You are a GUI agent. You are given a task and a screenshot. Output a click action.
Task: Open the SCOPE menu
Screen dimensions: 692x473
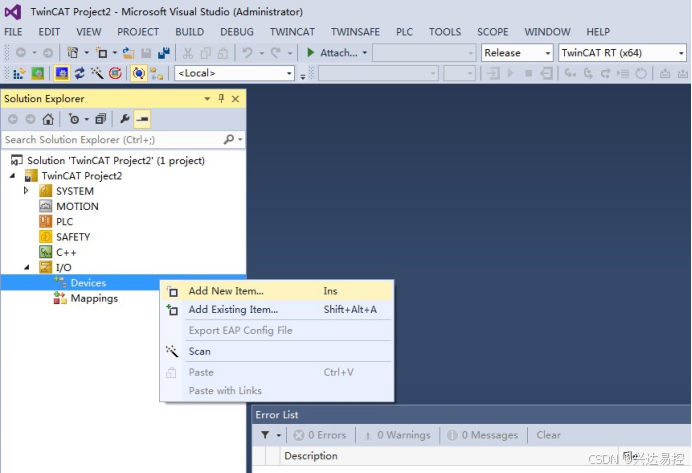click(x=493, y=32)
